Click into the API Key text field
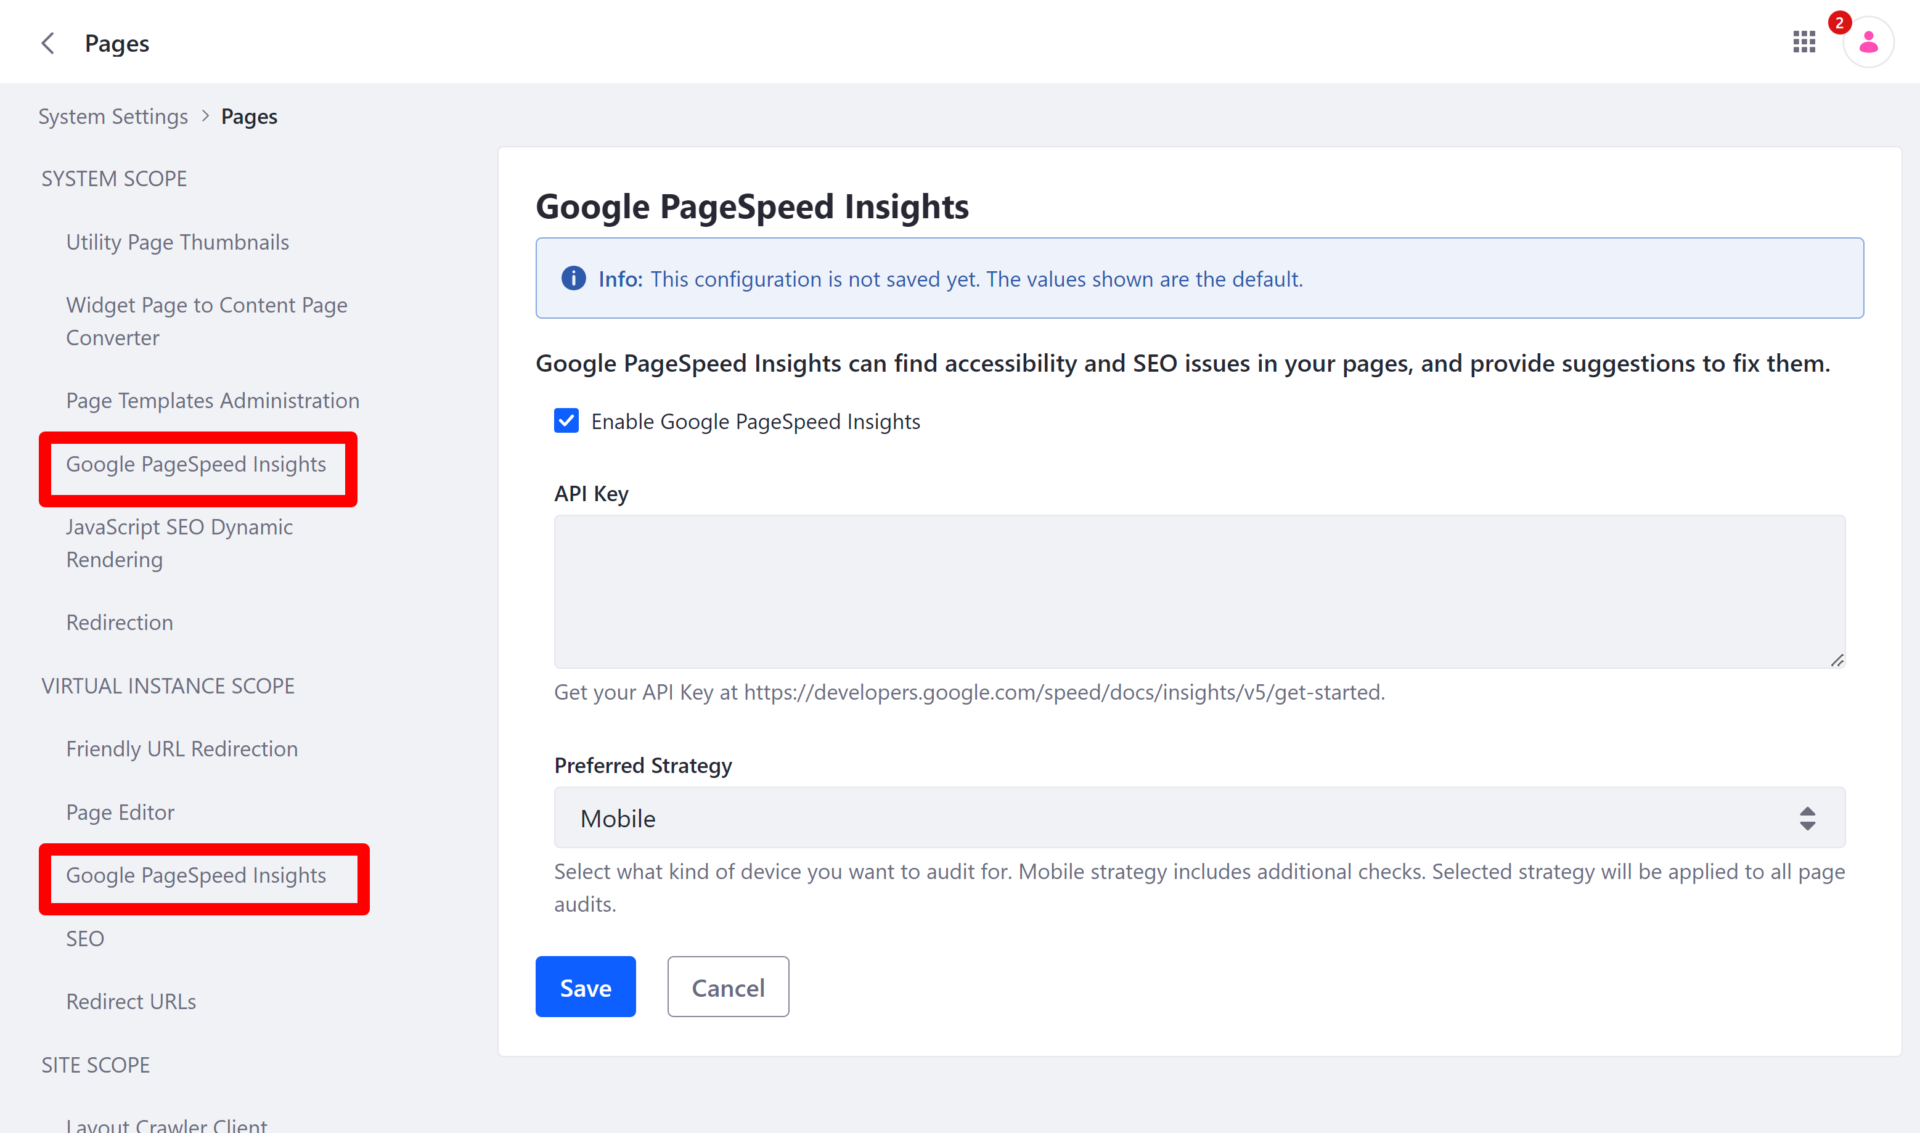 point(1198,591)
